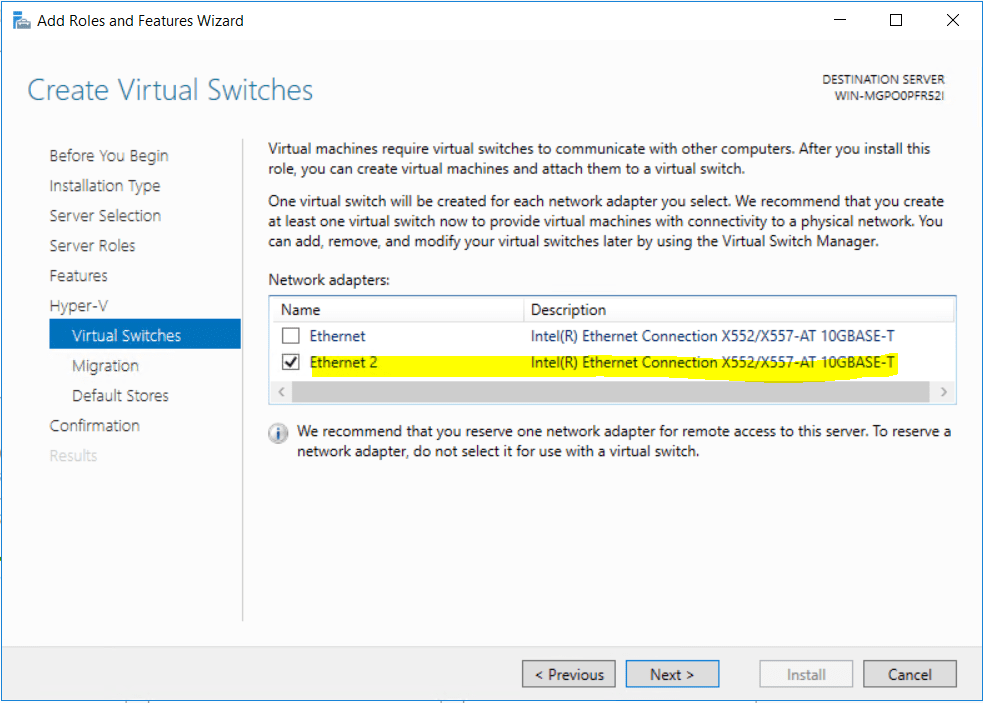This screenshot has height=703, width=983.
Task: Check the Ethernet network adapter checkbox
Action: 290,336
